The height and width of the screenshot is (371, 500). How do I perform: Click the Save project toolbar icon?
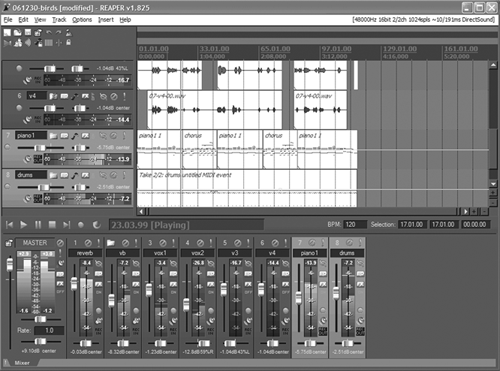[28, 33]
